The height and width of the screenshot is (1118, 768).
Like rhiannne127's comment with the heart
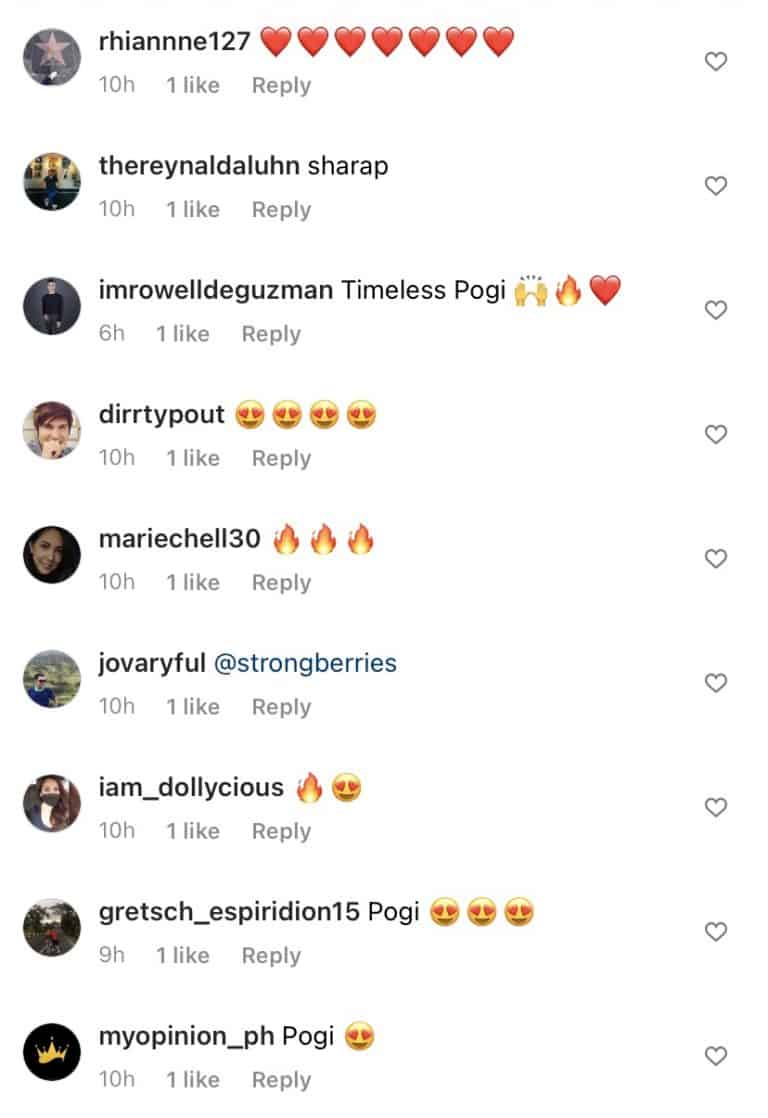pyautogui.click(x=715, y=62)
